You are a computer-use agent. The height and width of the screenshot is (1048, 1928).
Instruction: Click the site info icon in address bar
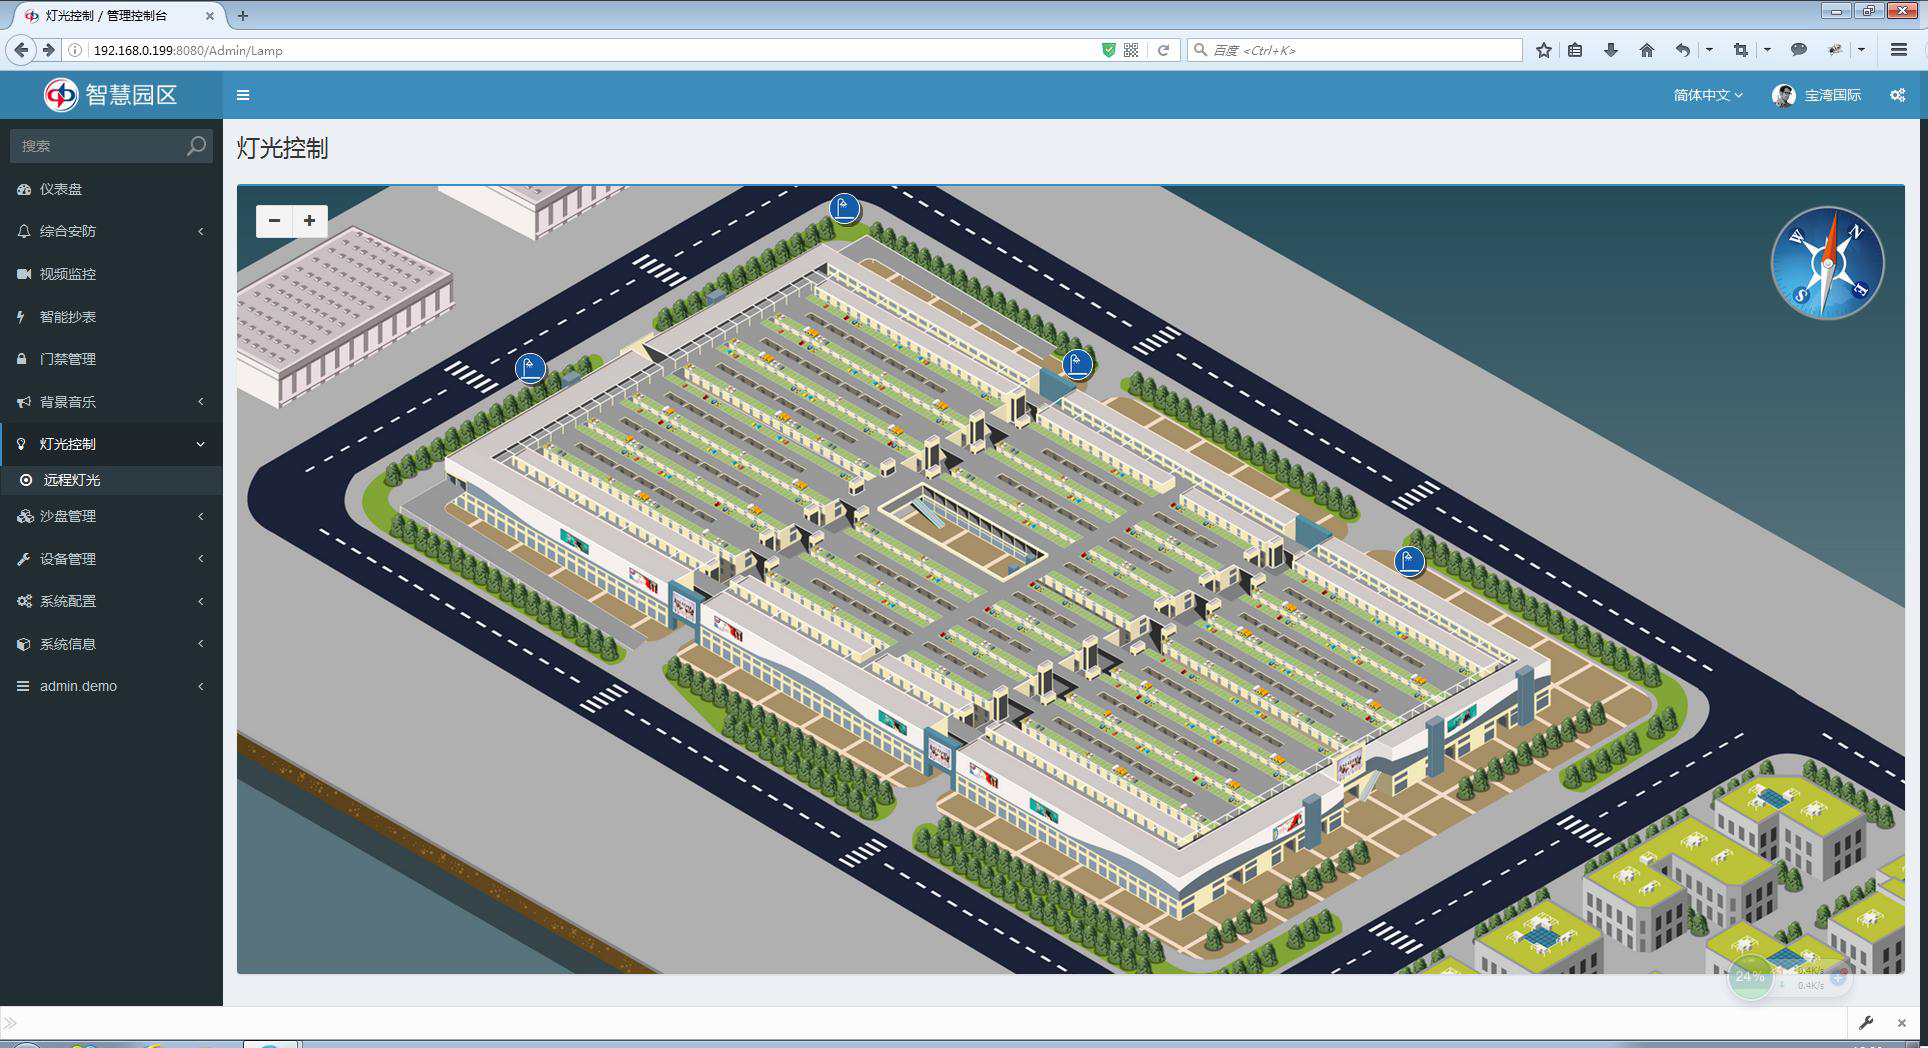(x=75, y=50)
